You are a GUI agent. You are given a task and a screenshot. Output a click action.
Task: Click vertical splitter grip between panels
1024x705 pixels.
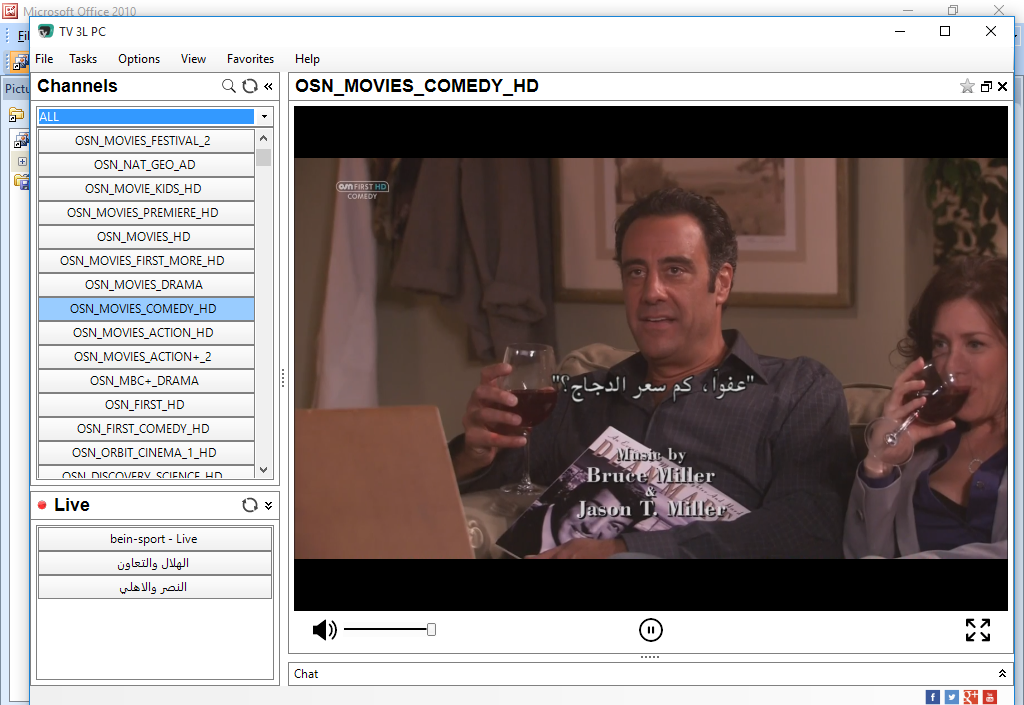(x=283, y=378)
